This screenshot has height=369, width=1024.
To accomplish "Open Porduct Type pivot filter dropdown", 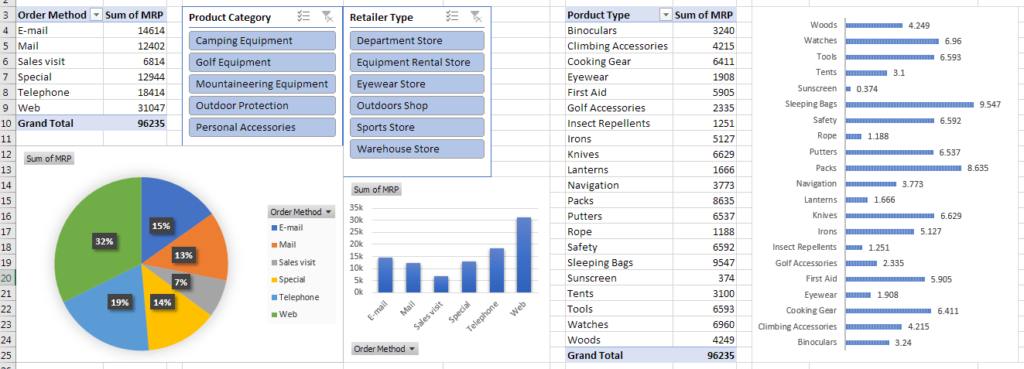I will coord(665,14).
